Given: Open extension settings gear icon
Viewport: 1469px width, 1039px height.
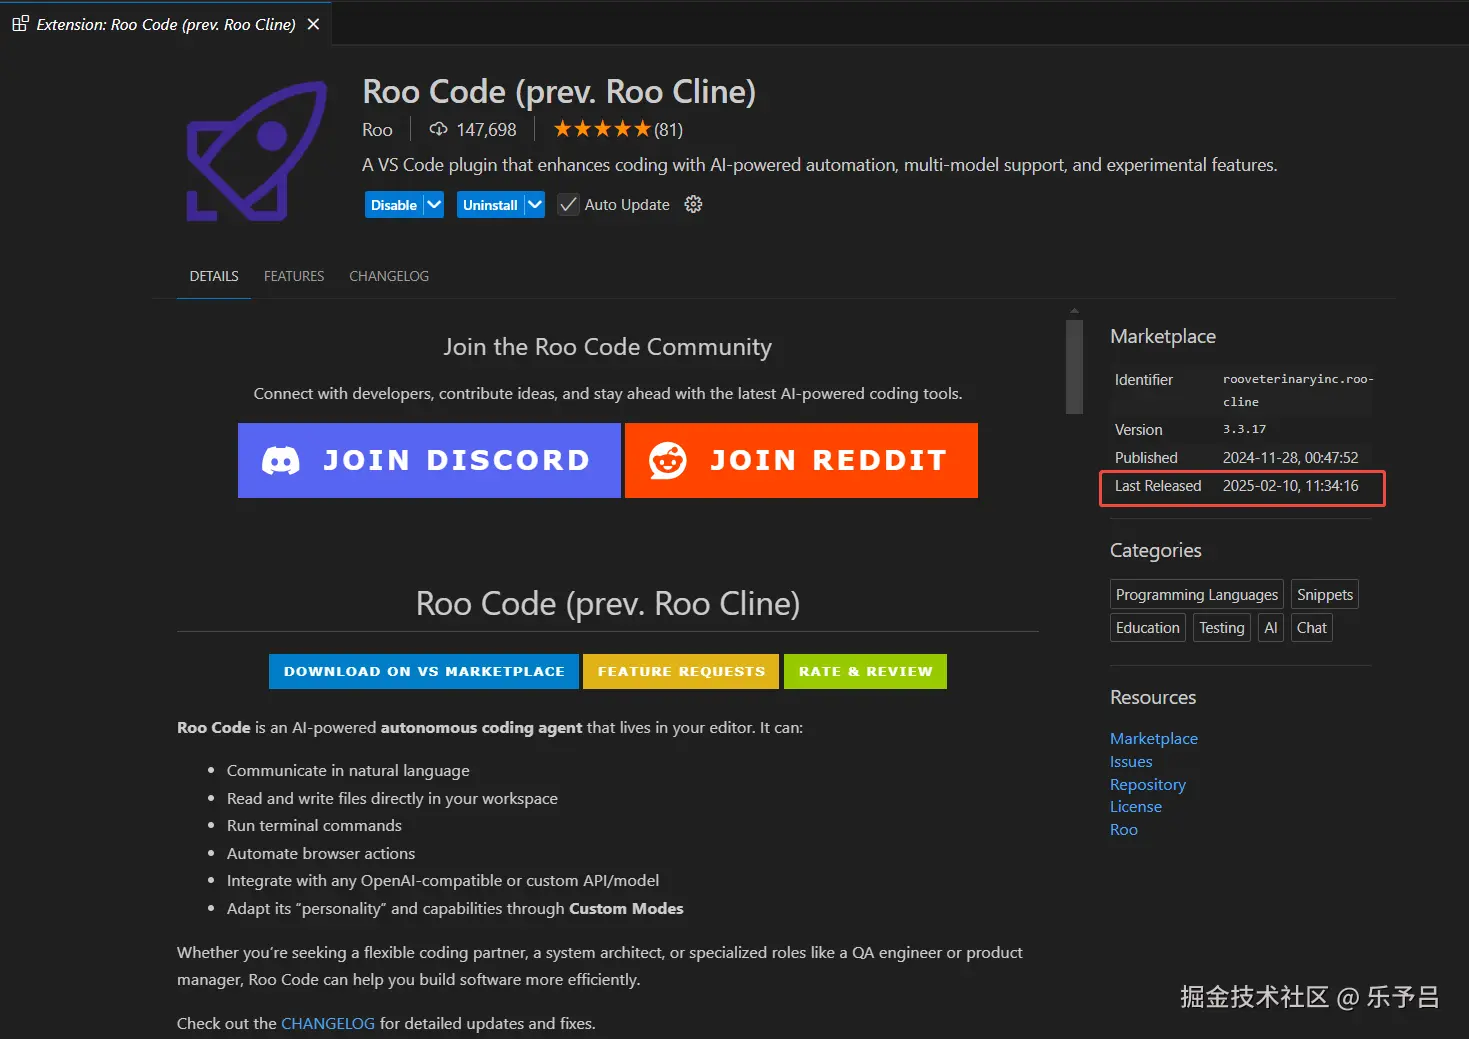Looking at the screenshot, I should (x=693, y=204).
